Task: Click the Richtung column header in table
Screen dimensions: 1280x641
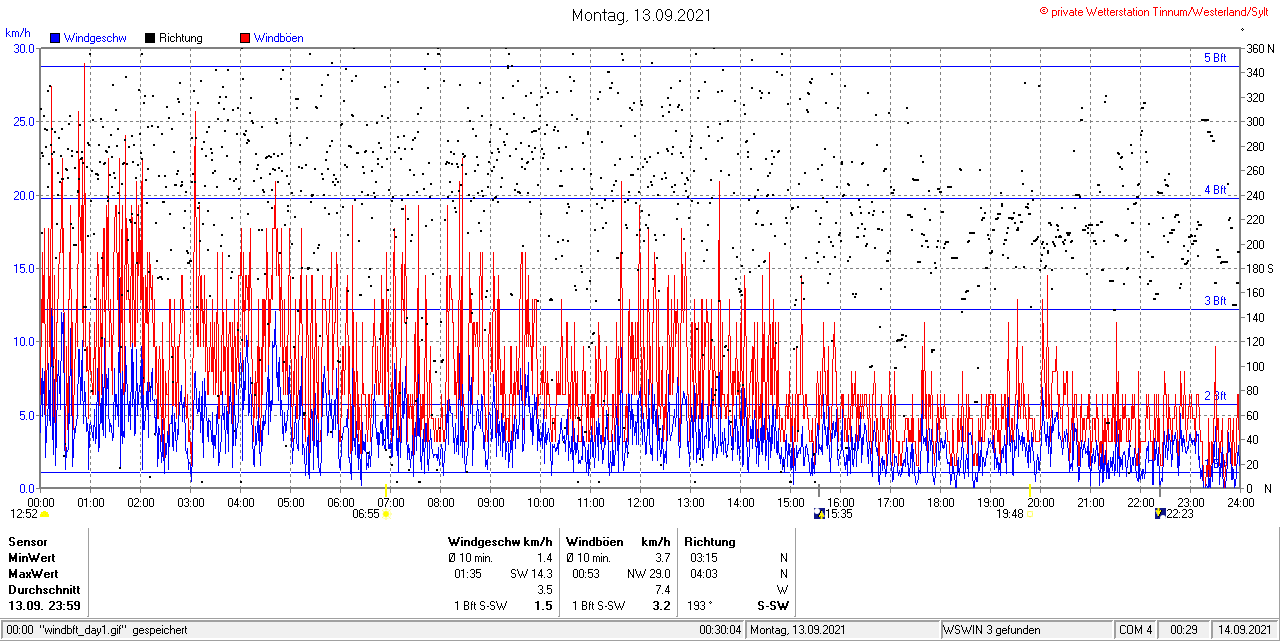Action: 710,542
